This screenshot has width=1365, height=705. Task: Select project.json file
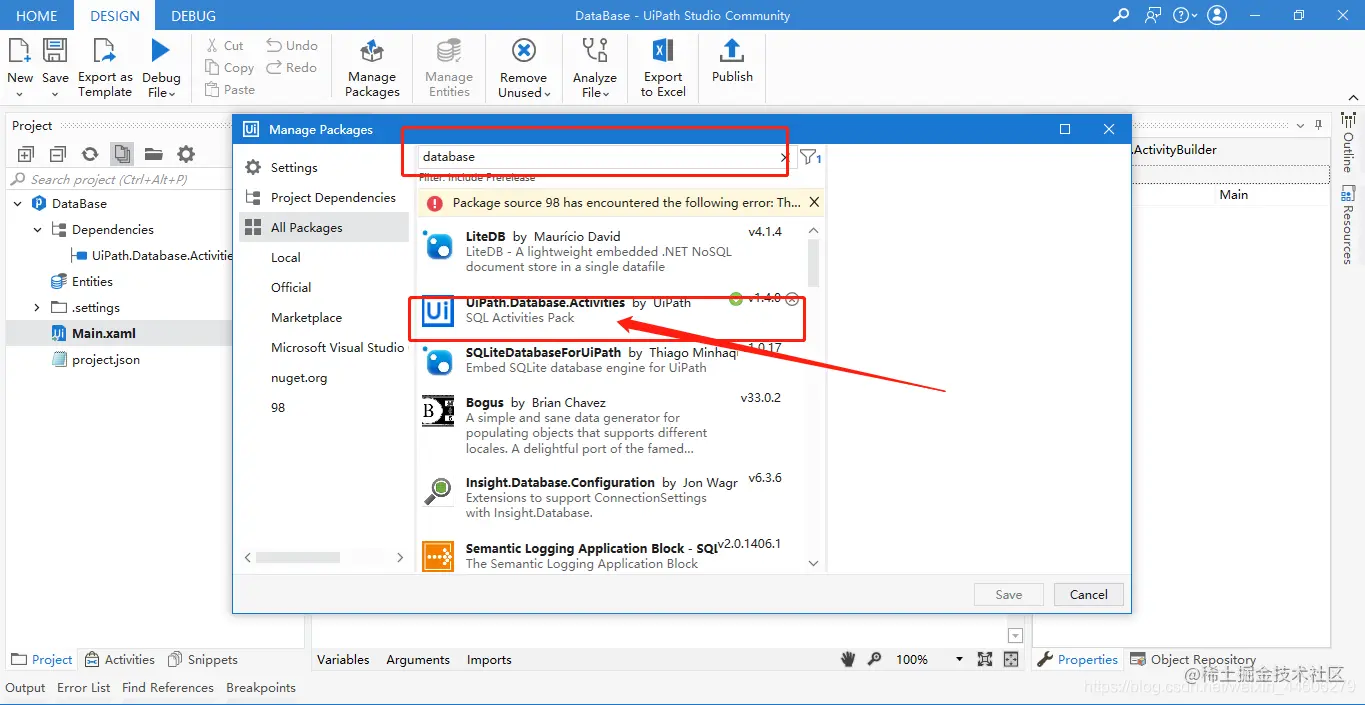click(x=106, y=359)
